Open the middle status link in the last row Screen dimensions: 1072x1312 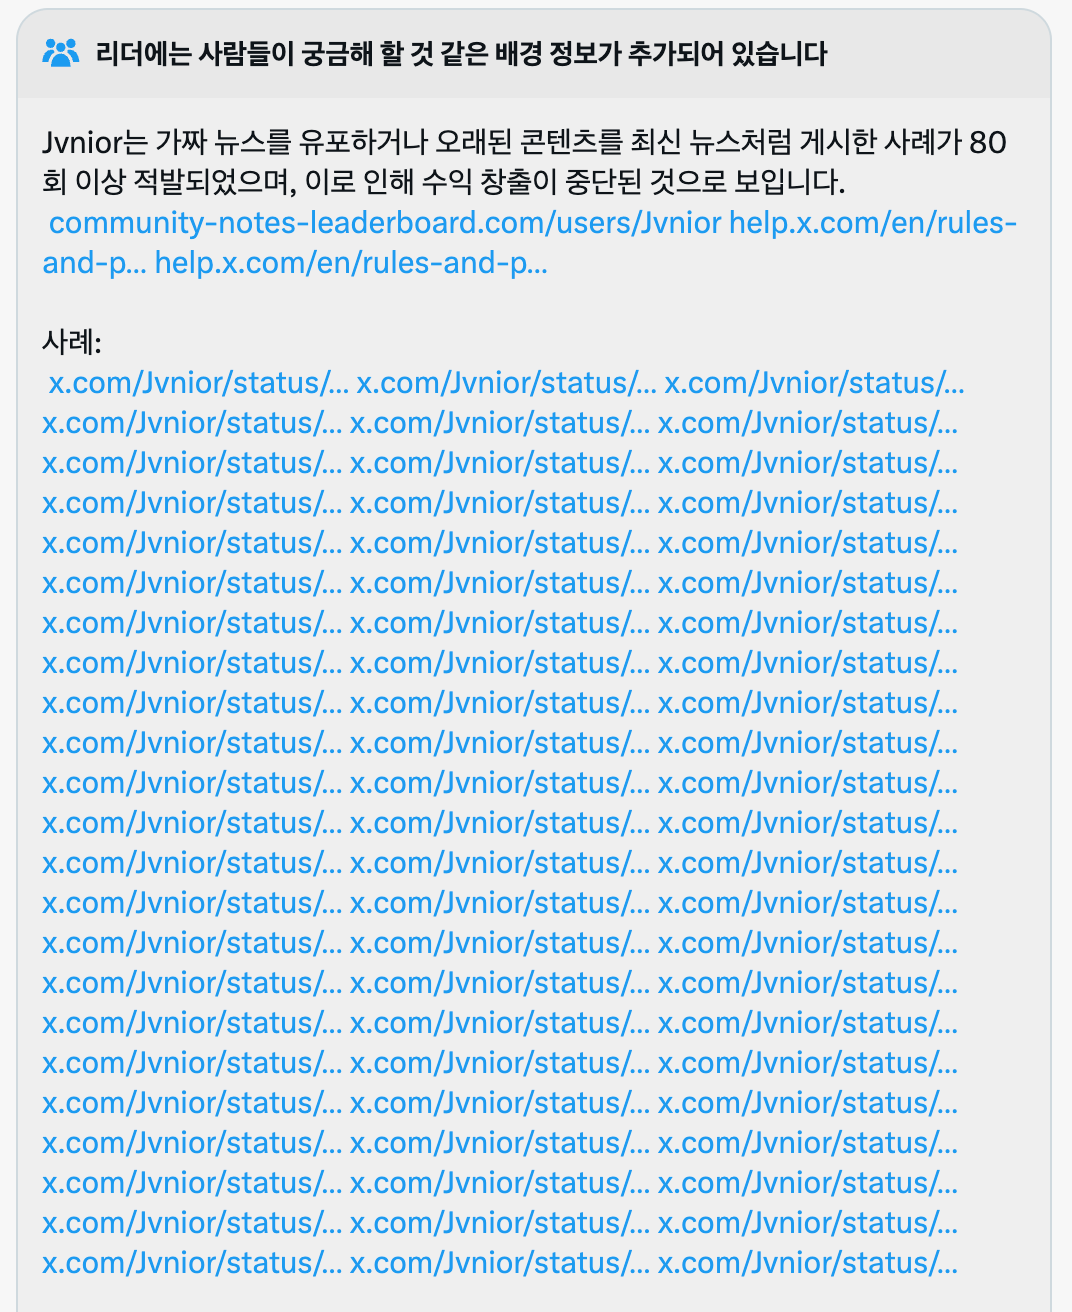[500, 1263]
